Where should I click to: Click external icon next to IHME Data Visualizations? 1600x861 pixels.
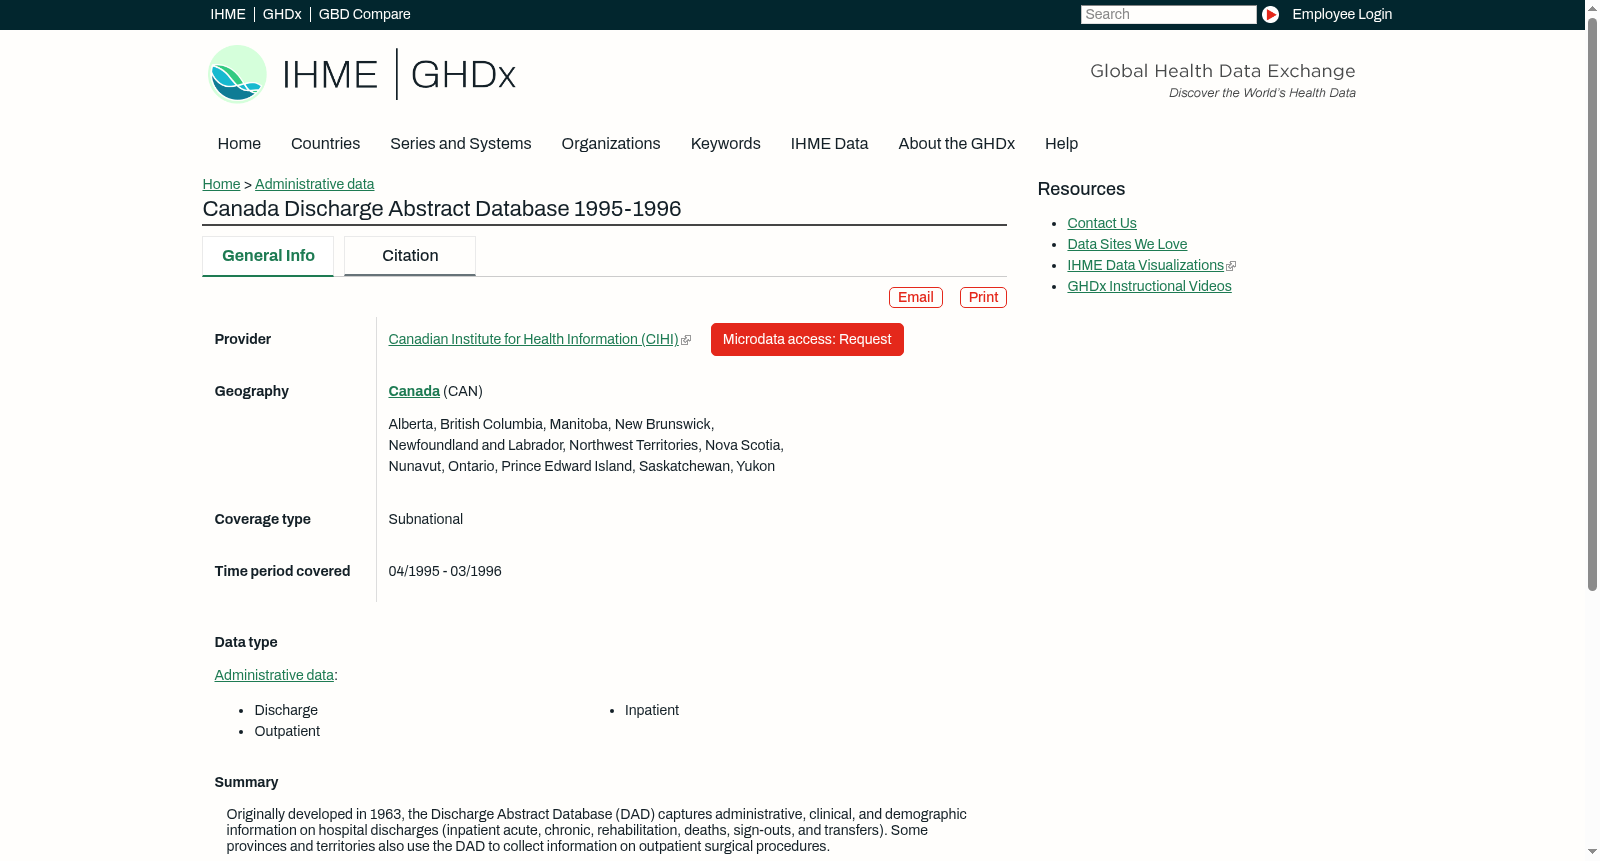tap(1231, 266)
